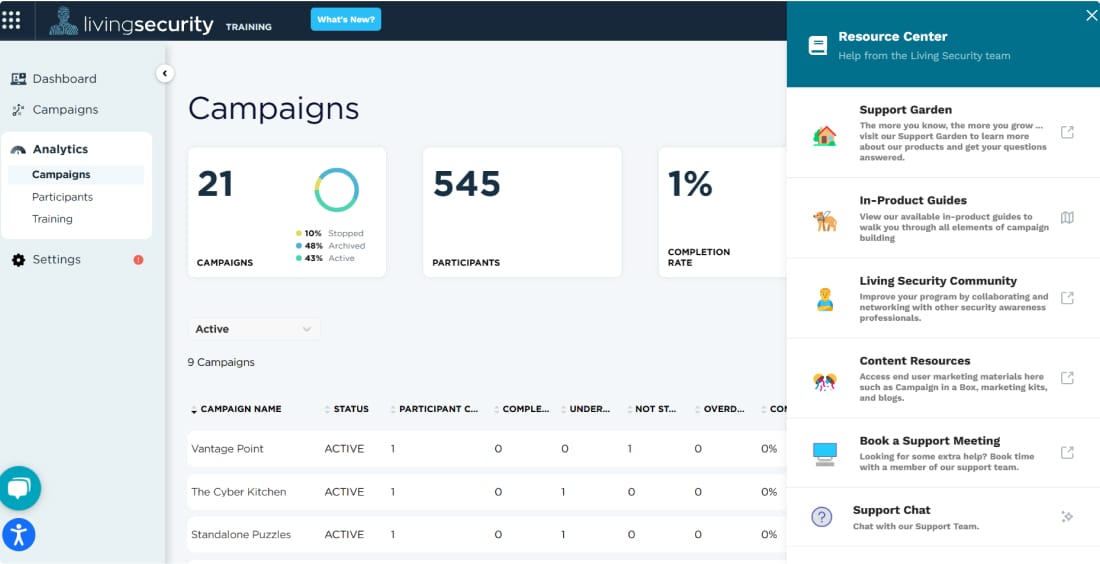The width and height of the screenshot is (1100, 564).
Task: Close the Resource Center panel
Action: pyautogui.click(x=1092, y=15)
